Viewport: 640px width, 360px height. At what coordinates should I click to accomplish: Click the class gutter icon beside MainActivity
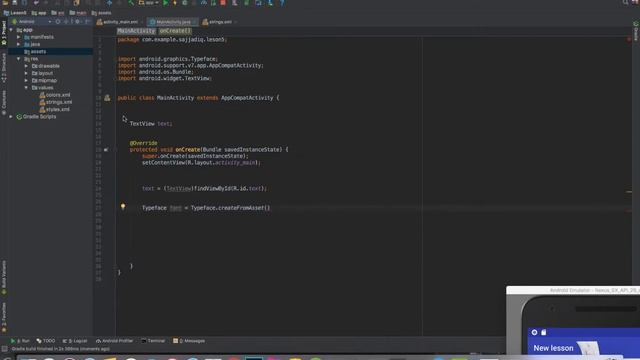pos(107,98)
